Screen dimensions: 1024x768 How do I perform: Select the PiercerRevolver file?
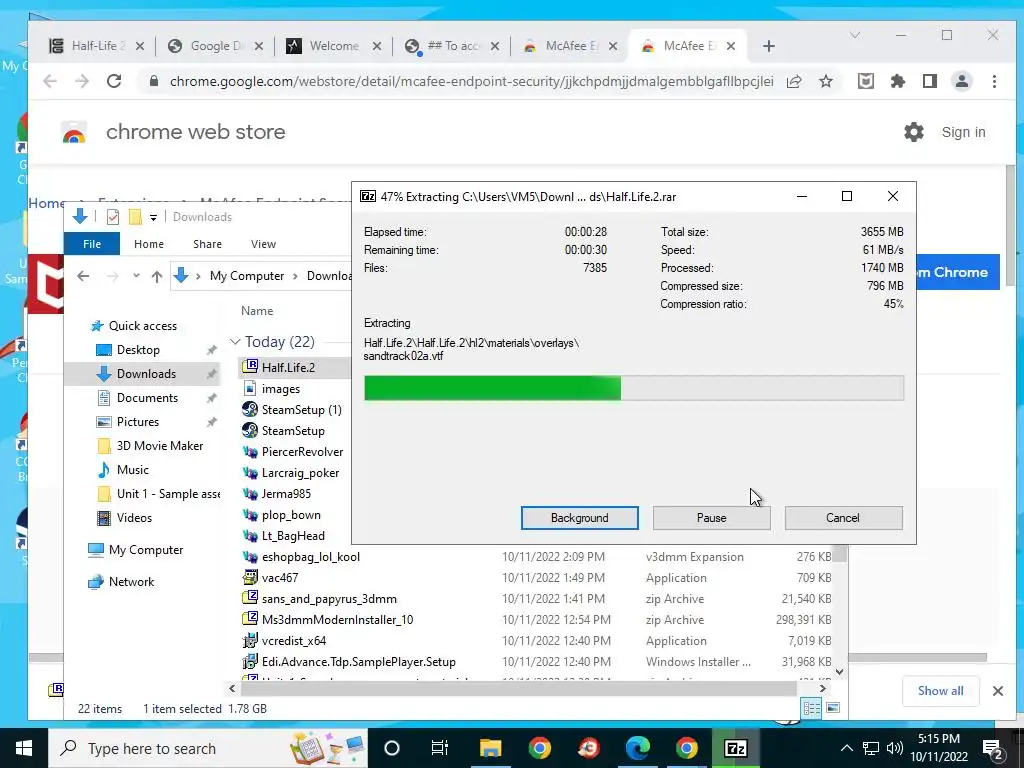coord(302,452)
